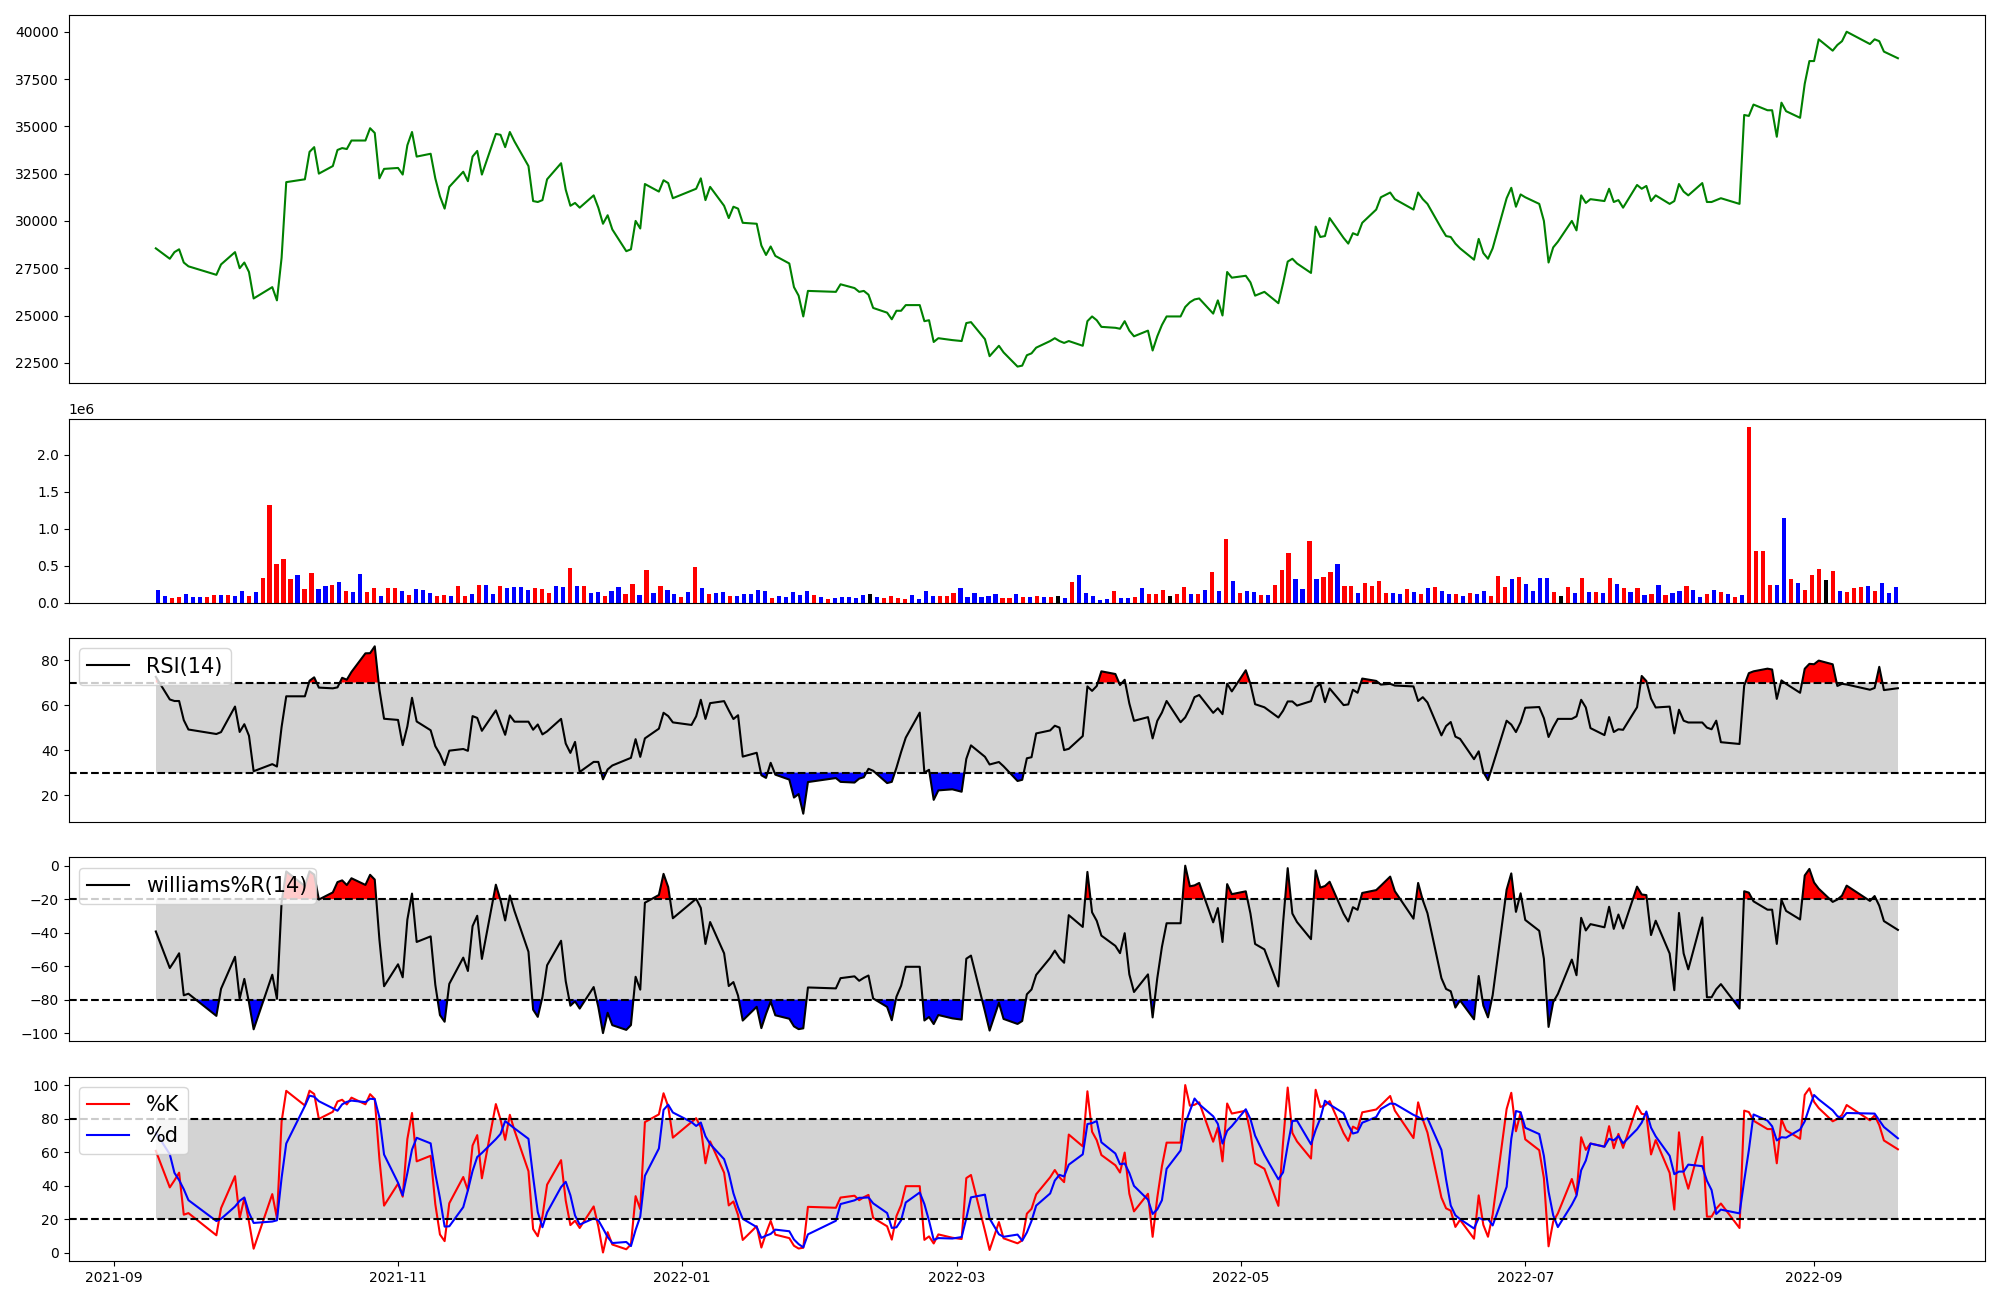Click the 2.0 volume axis tick label
Image resolution: width=2000 pixels, height=1300 pixels.
point(47,456)
